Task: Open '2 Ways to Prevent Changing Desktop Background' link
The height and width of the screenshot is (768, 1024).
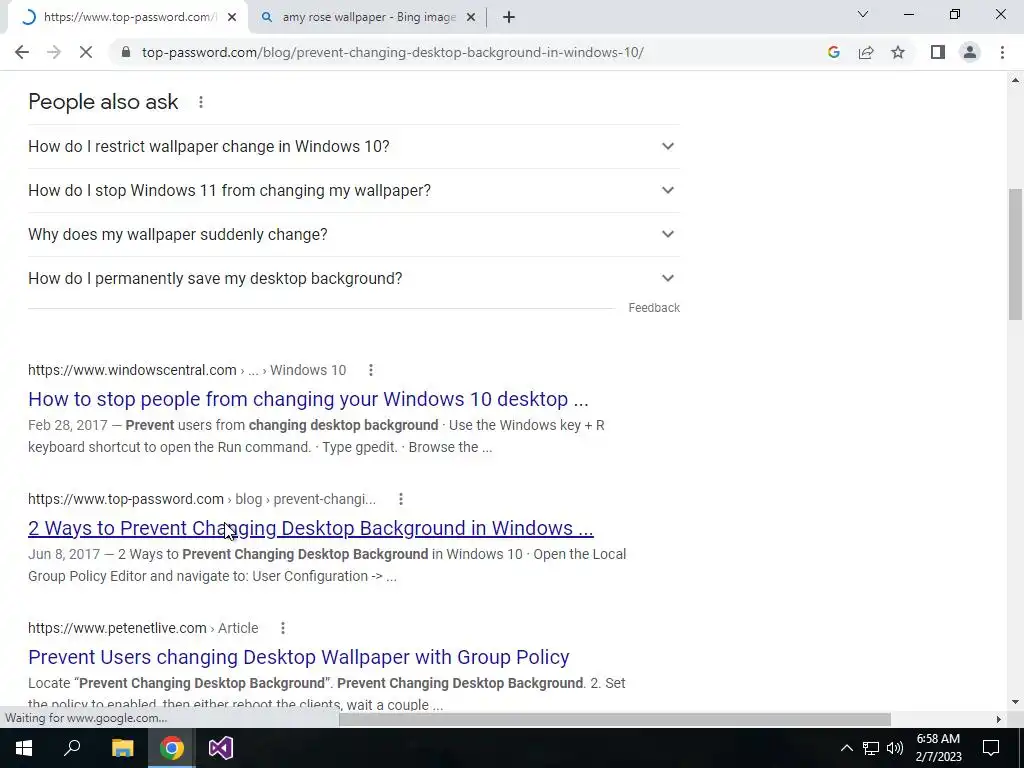Action: click(x=311, y=528)
